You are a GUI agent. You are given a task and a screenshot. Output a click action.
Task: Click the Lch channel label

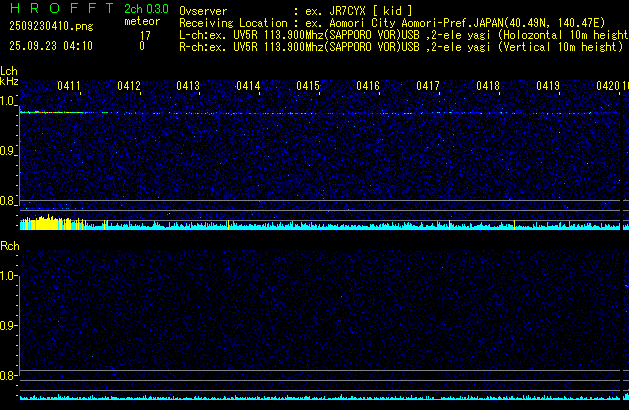(x=9, y=71)
